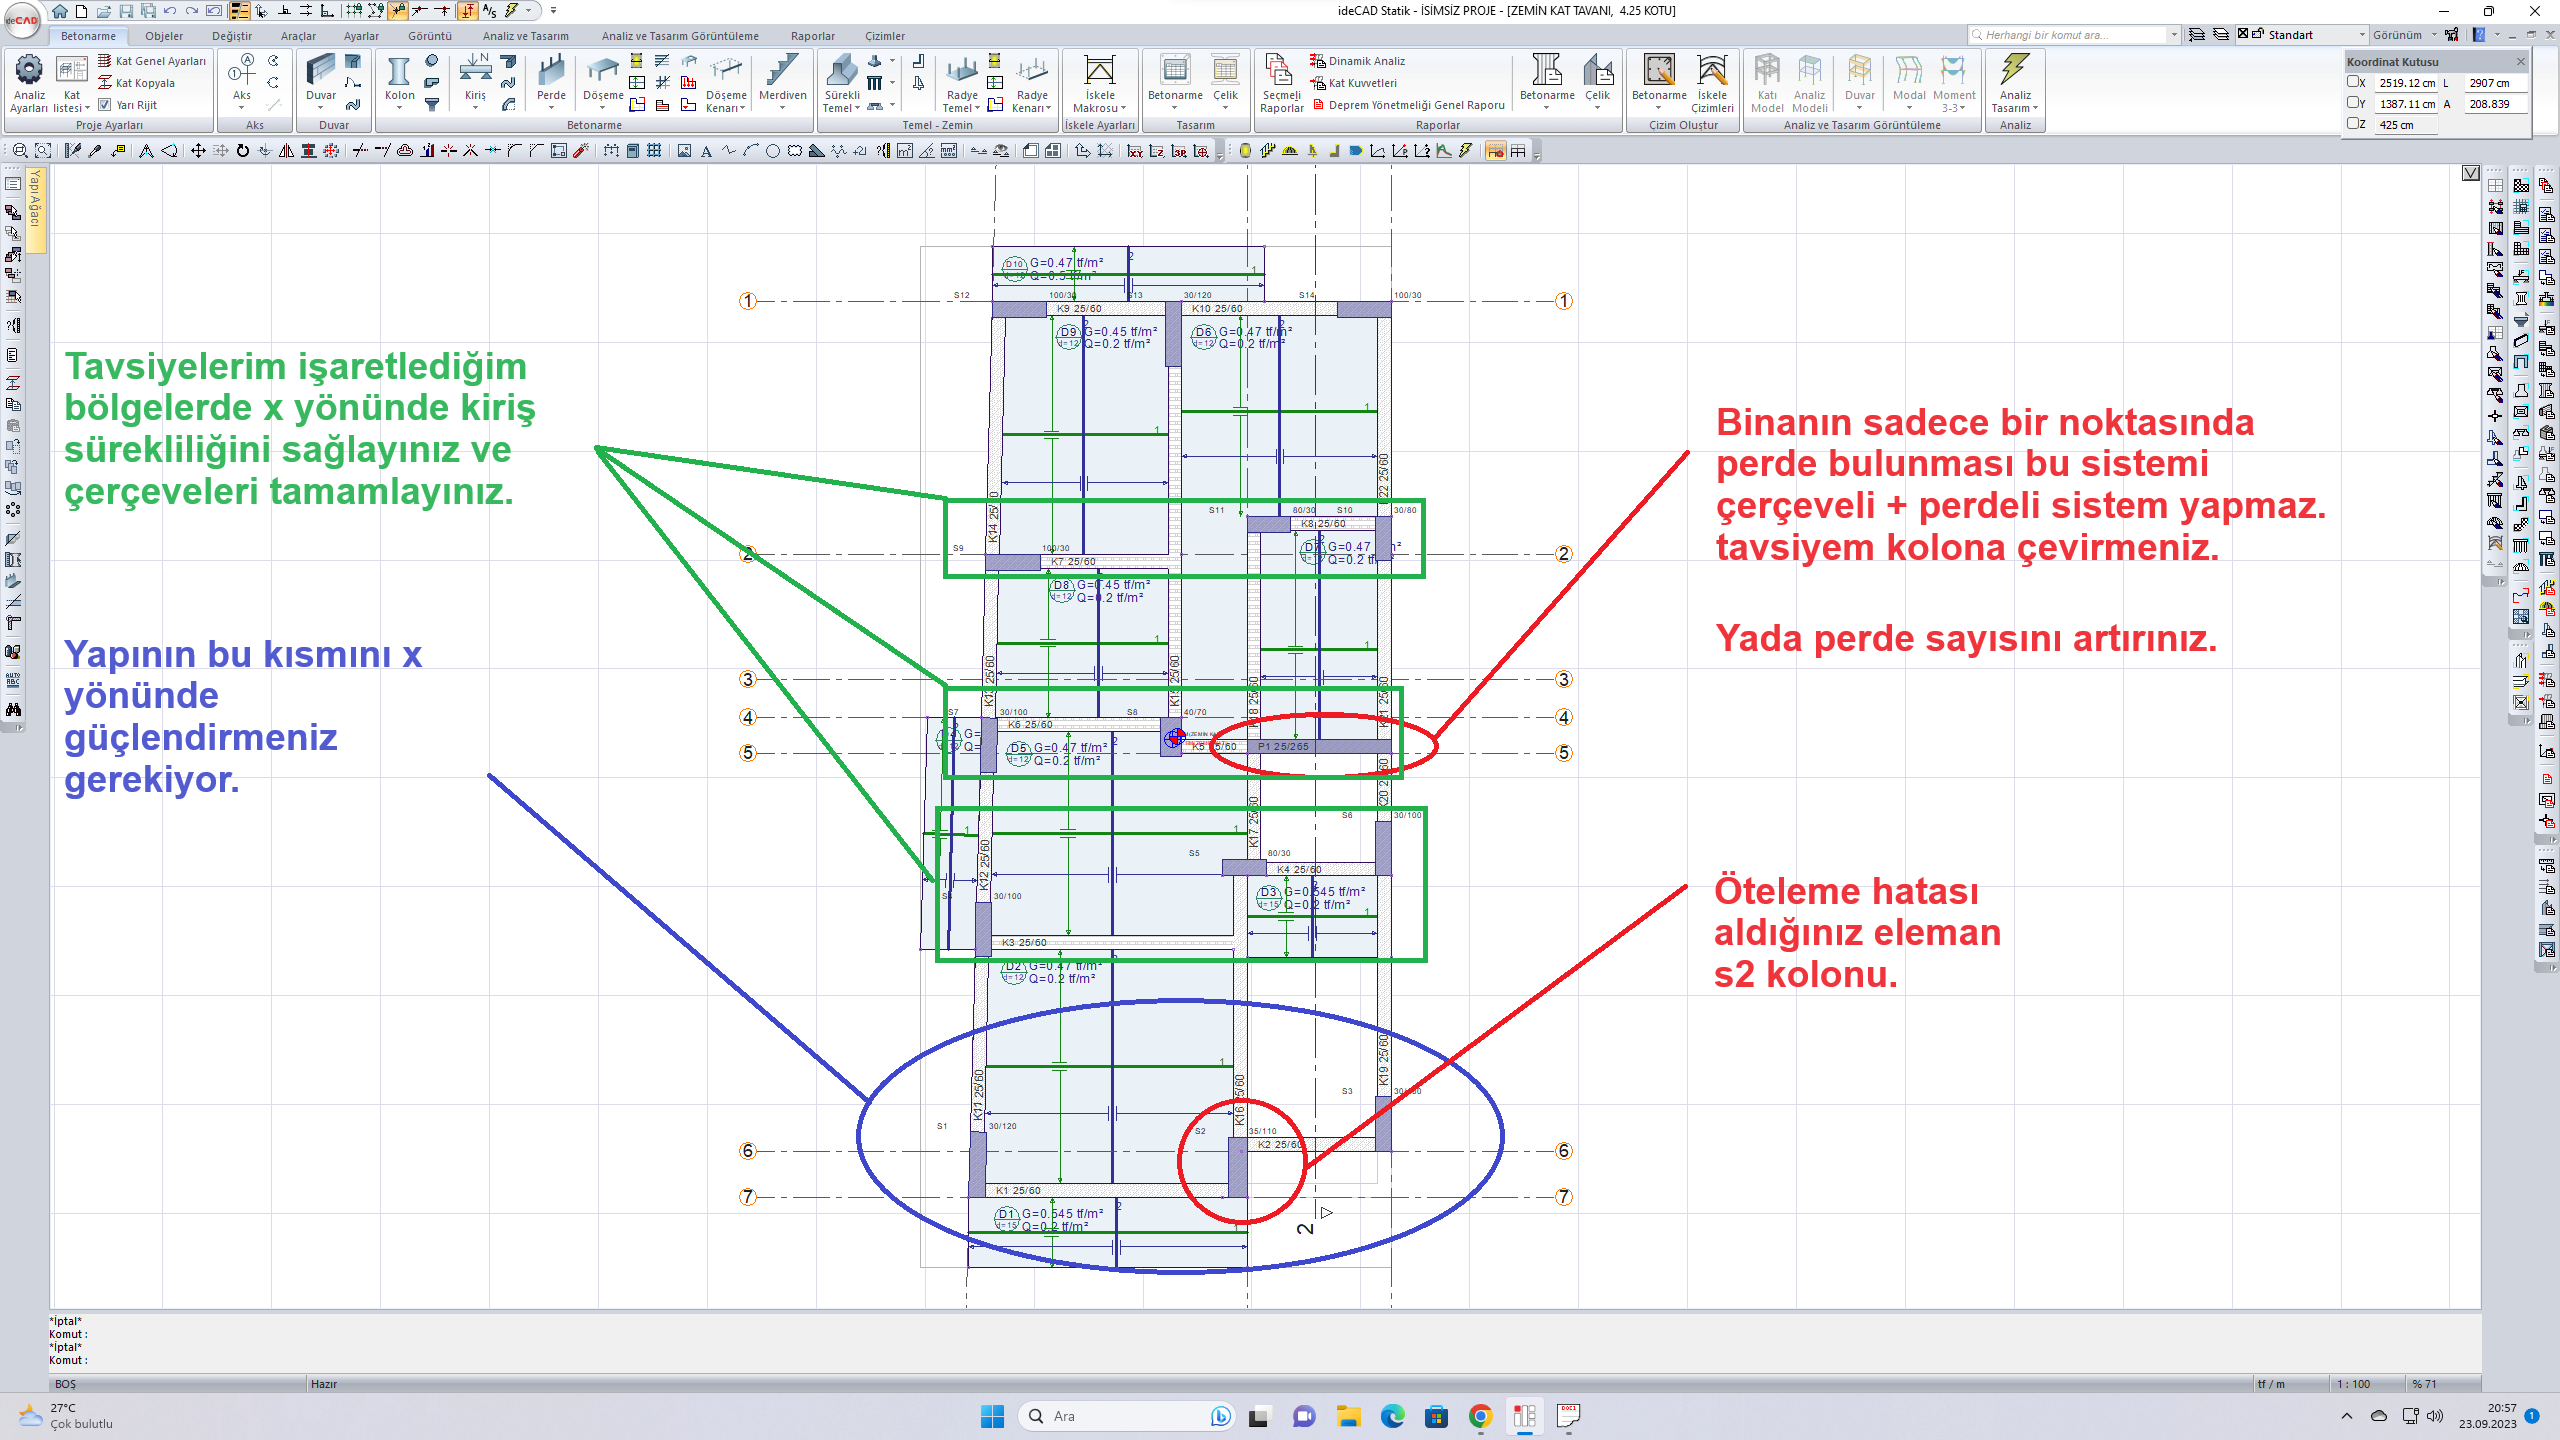Show the Analiz Modeli view
Viewport: 2560px width, 1440px height.
click(1810, 84)
